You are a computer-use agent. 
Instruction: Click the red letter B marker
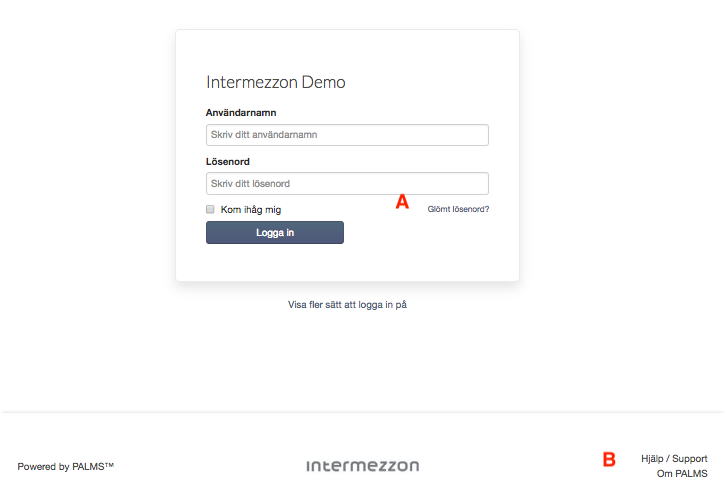point(609,459)
